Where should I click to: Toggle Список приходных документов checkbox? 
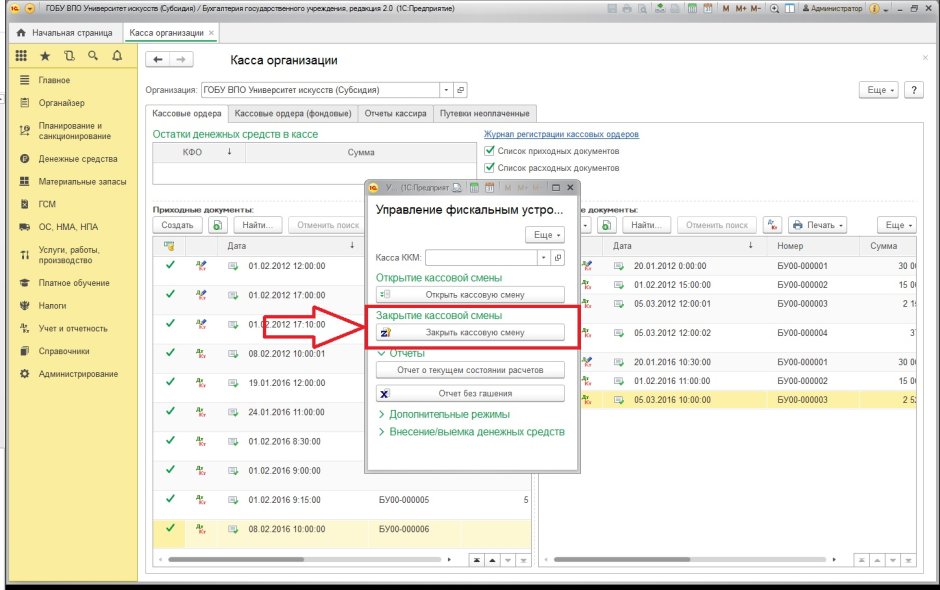[x=489, y=150]
